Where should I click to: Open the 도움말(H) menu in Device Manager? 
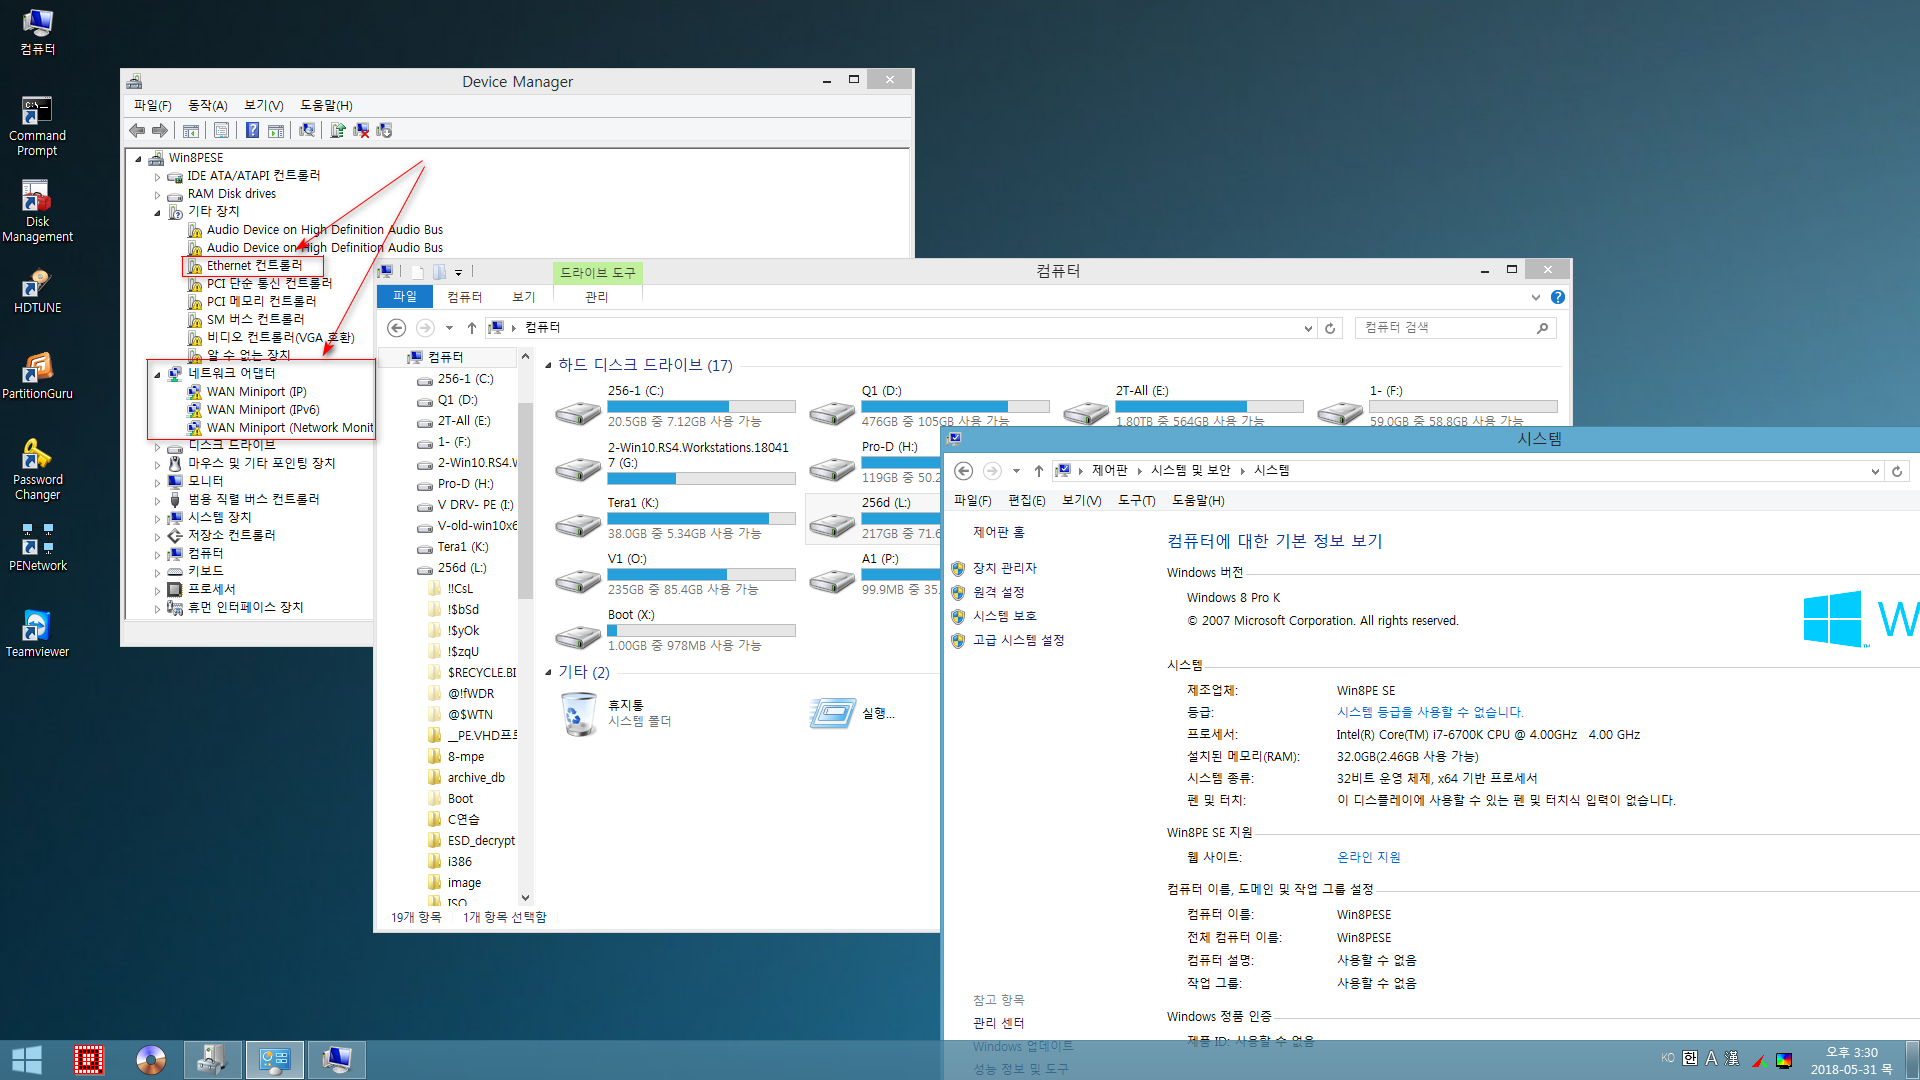[326, 105]
